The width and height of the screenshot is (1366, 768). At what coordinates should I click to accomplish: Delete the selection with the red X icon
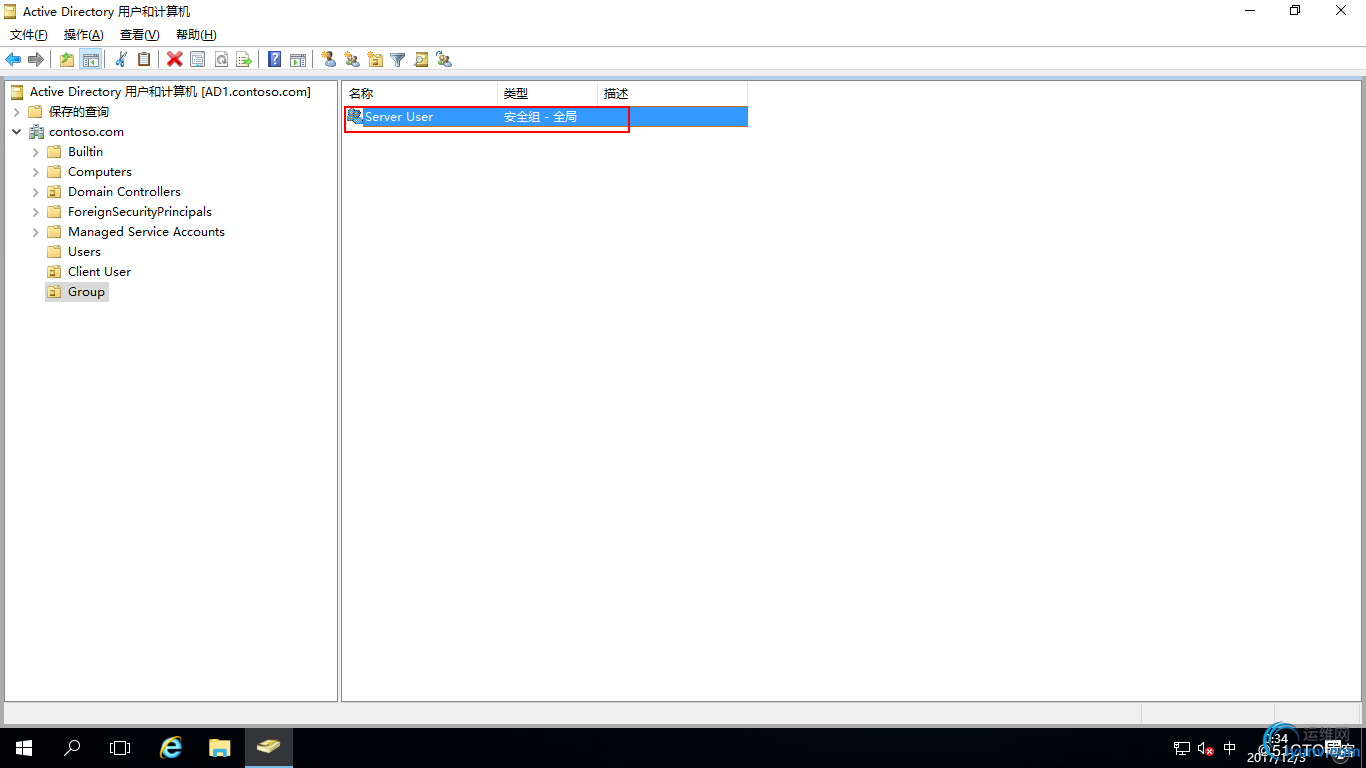click(175, 60)
